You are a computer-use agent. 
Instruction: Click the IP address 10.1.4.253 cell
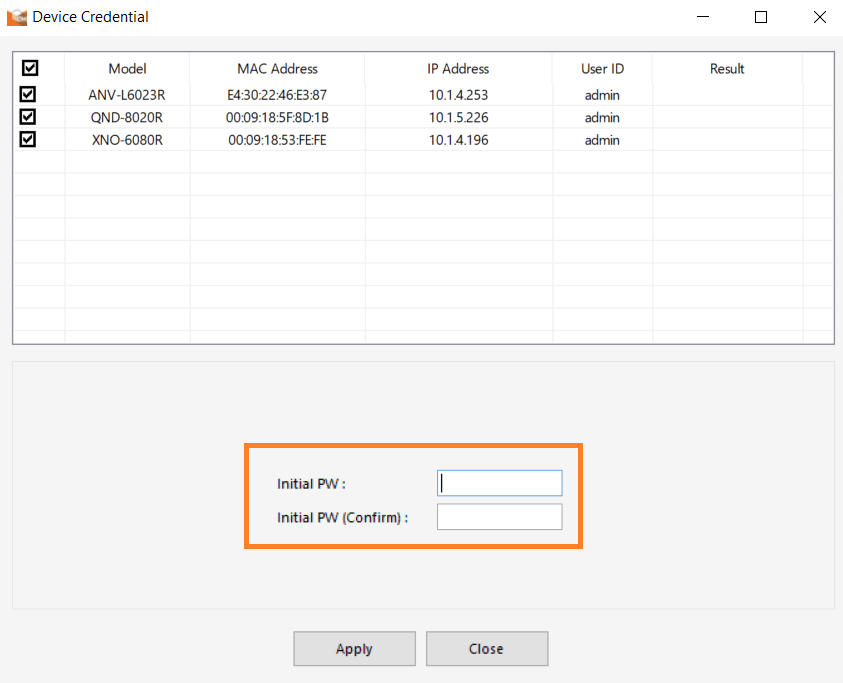click(x=458, y=94)
